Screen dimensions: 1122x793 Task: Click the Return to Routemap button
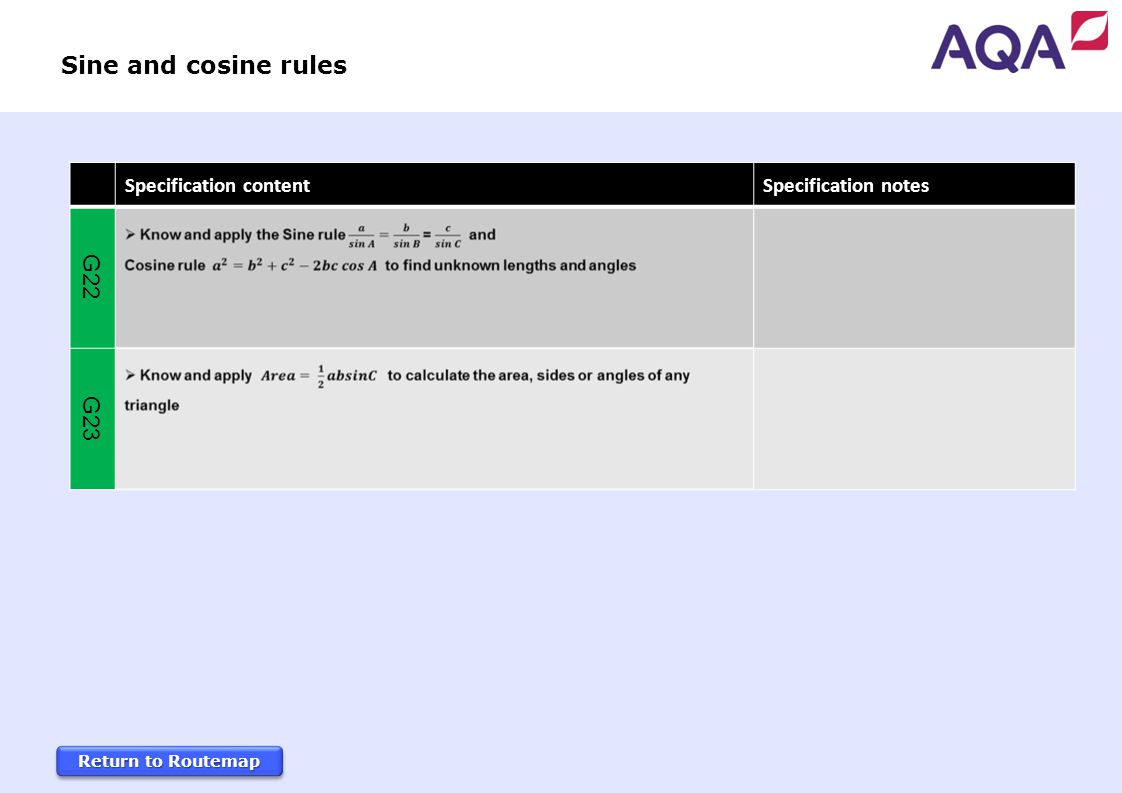point(170,761)
